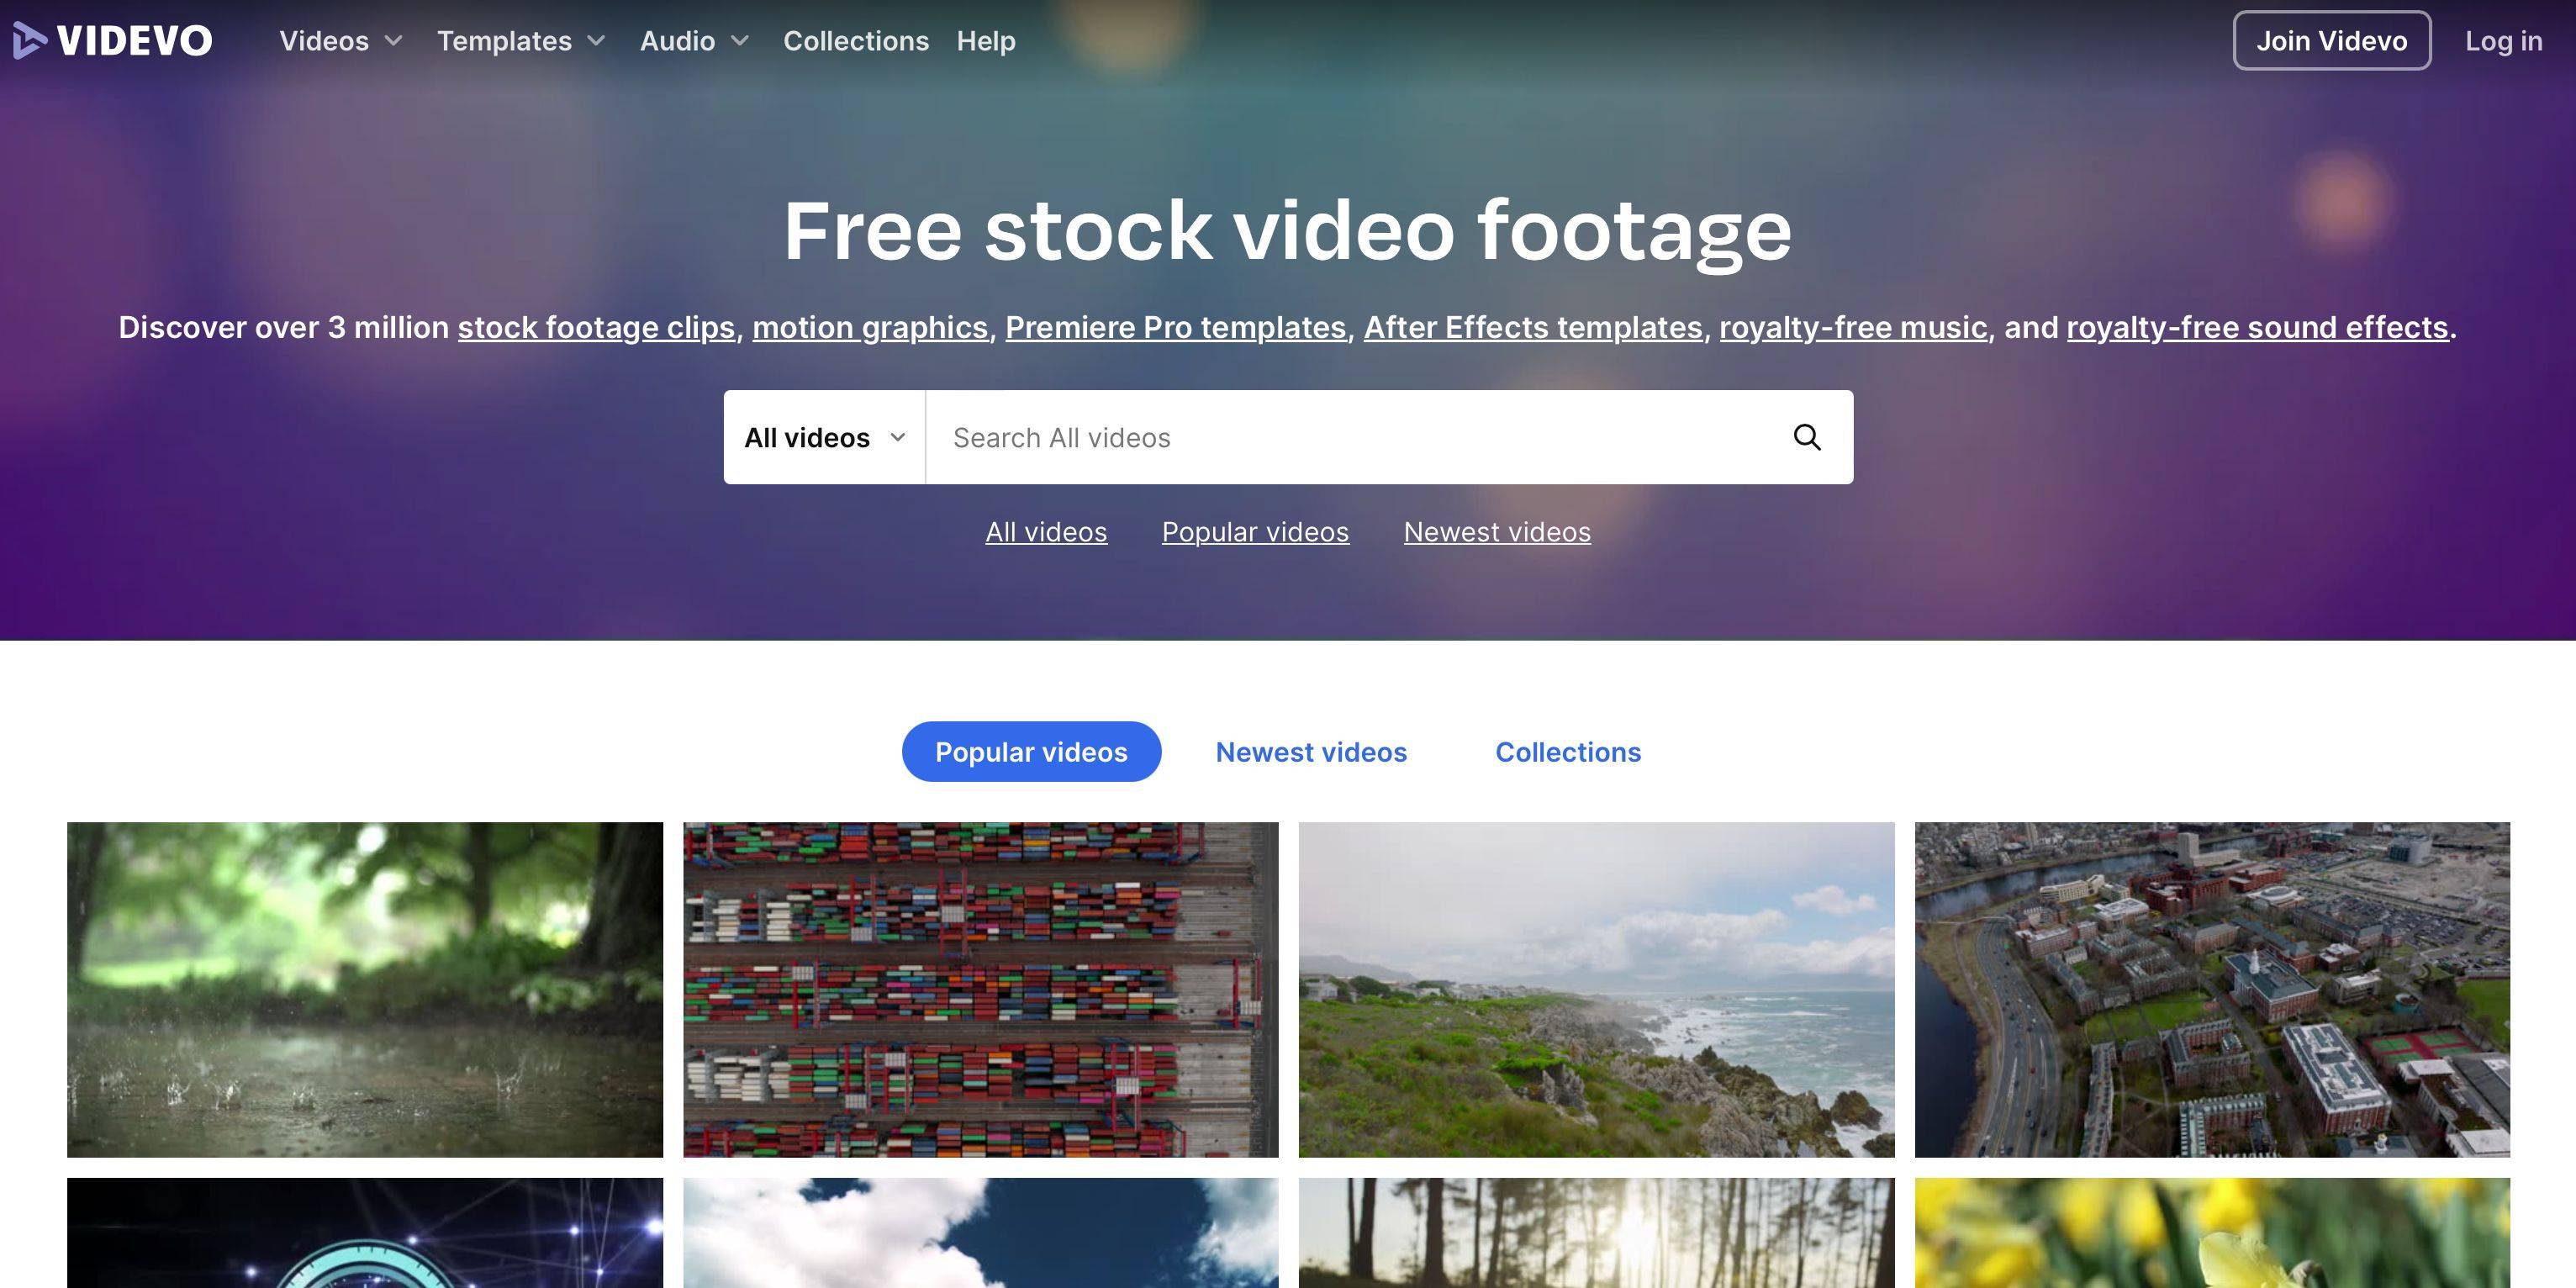Click the Log in link

click(x=2502, y=41)
